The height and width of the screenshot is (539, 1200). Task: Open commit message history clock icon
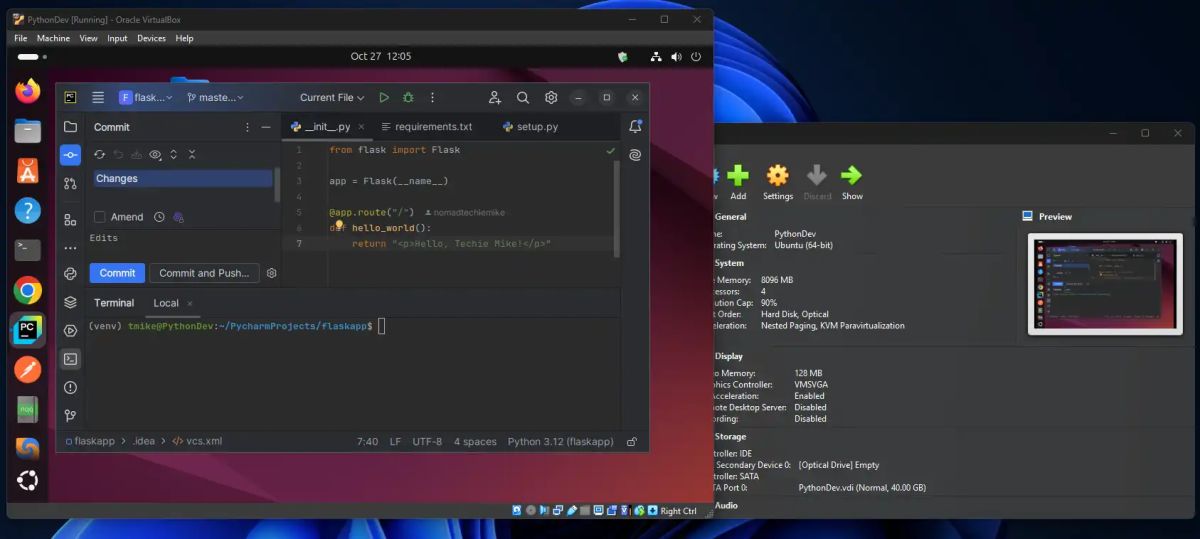click(159, 217)
